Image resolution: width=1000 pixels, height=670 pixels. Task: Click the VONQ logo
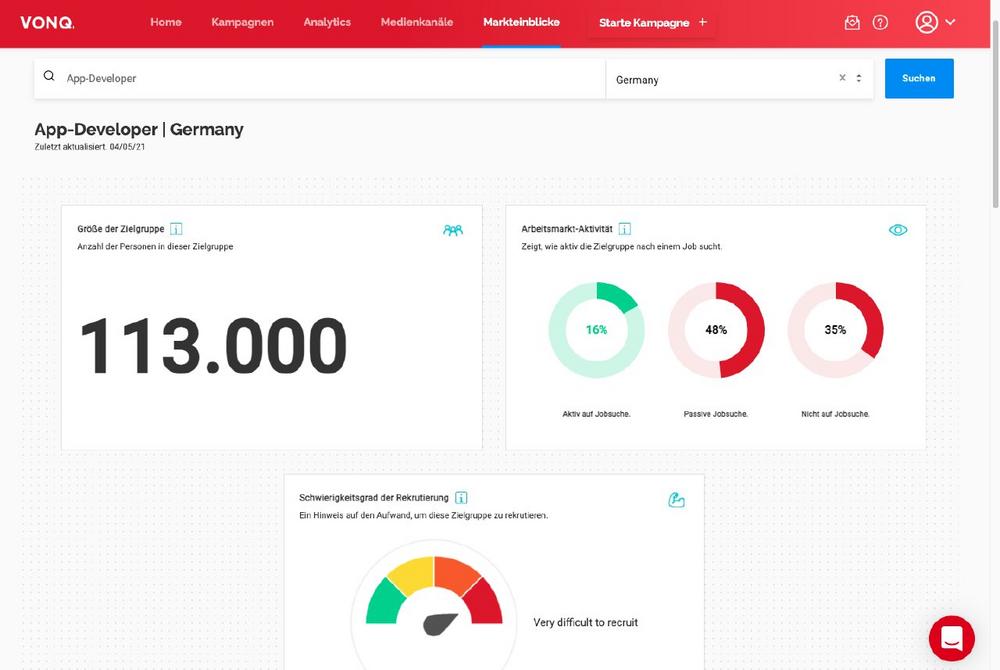47,22
